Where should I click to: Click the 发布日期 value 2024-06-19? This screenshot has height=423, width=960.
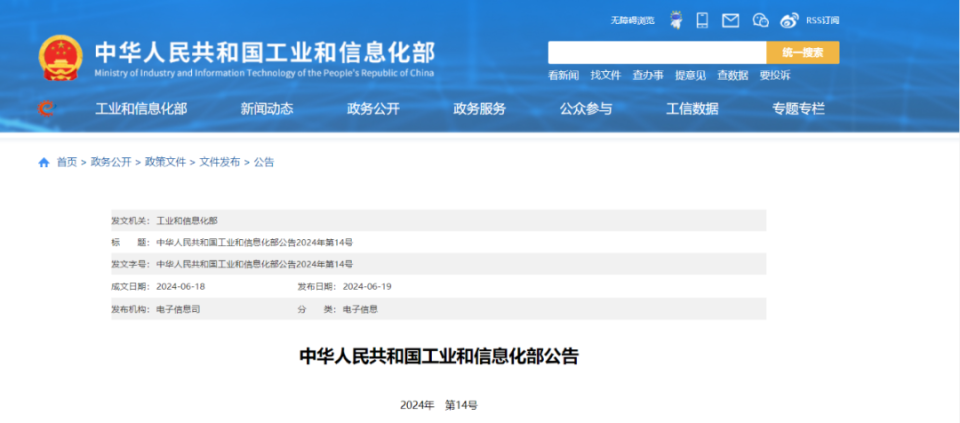367,286
